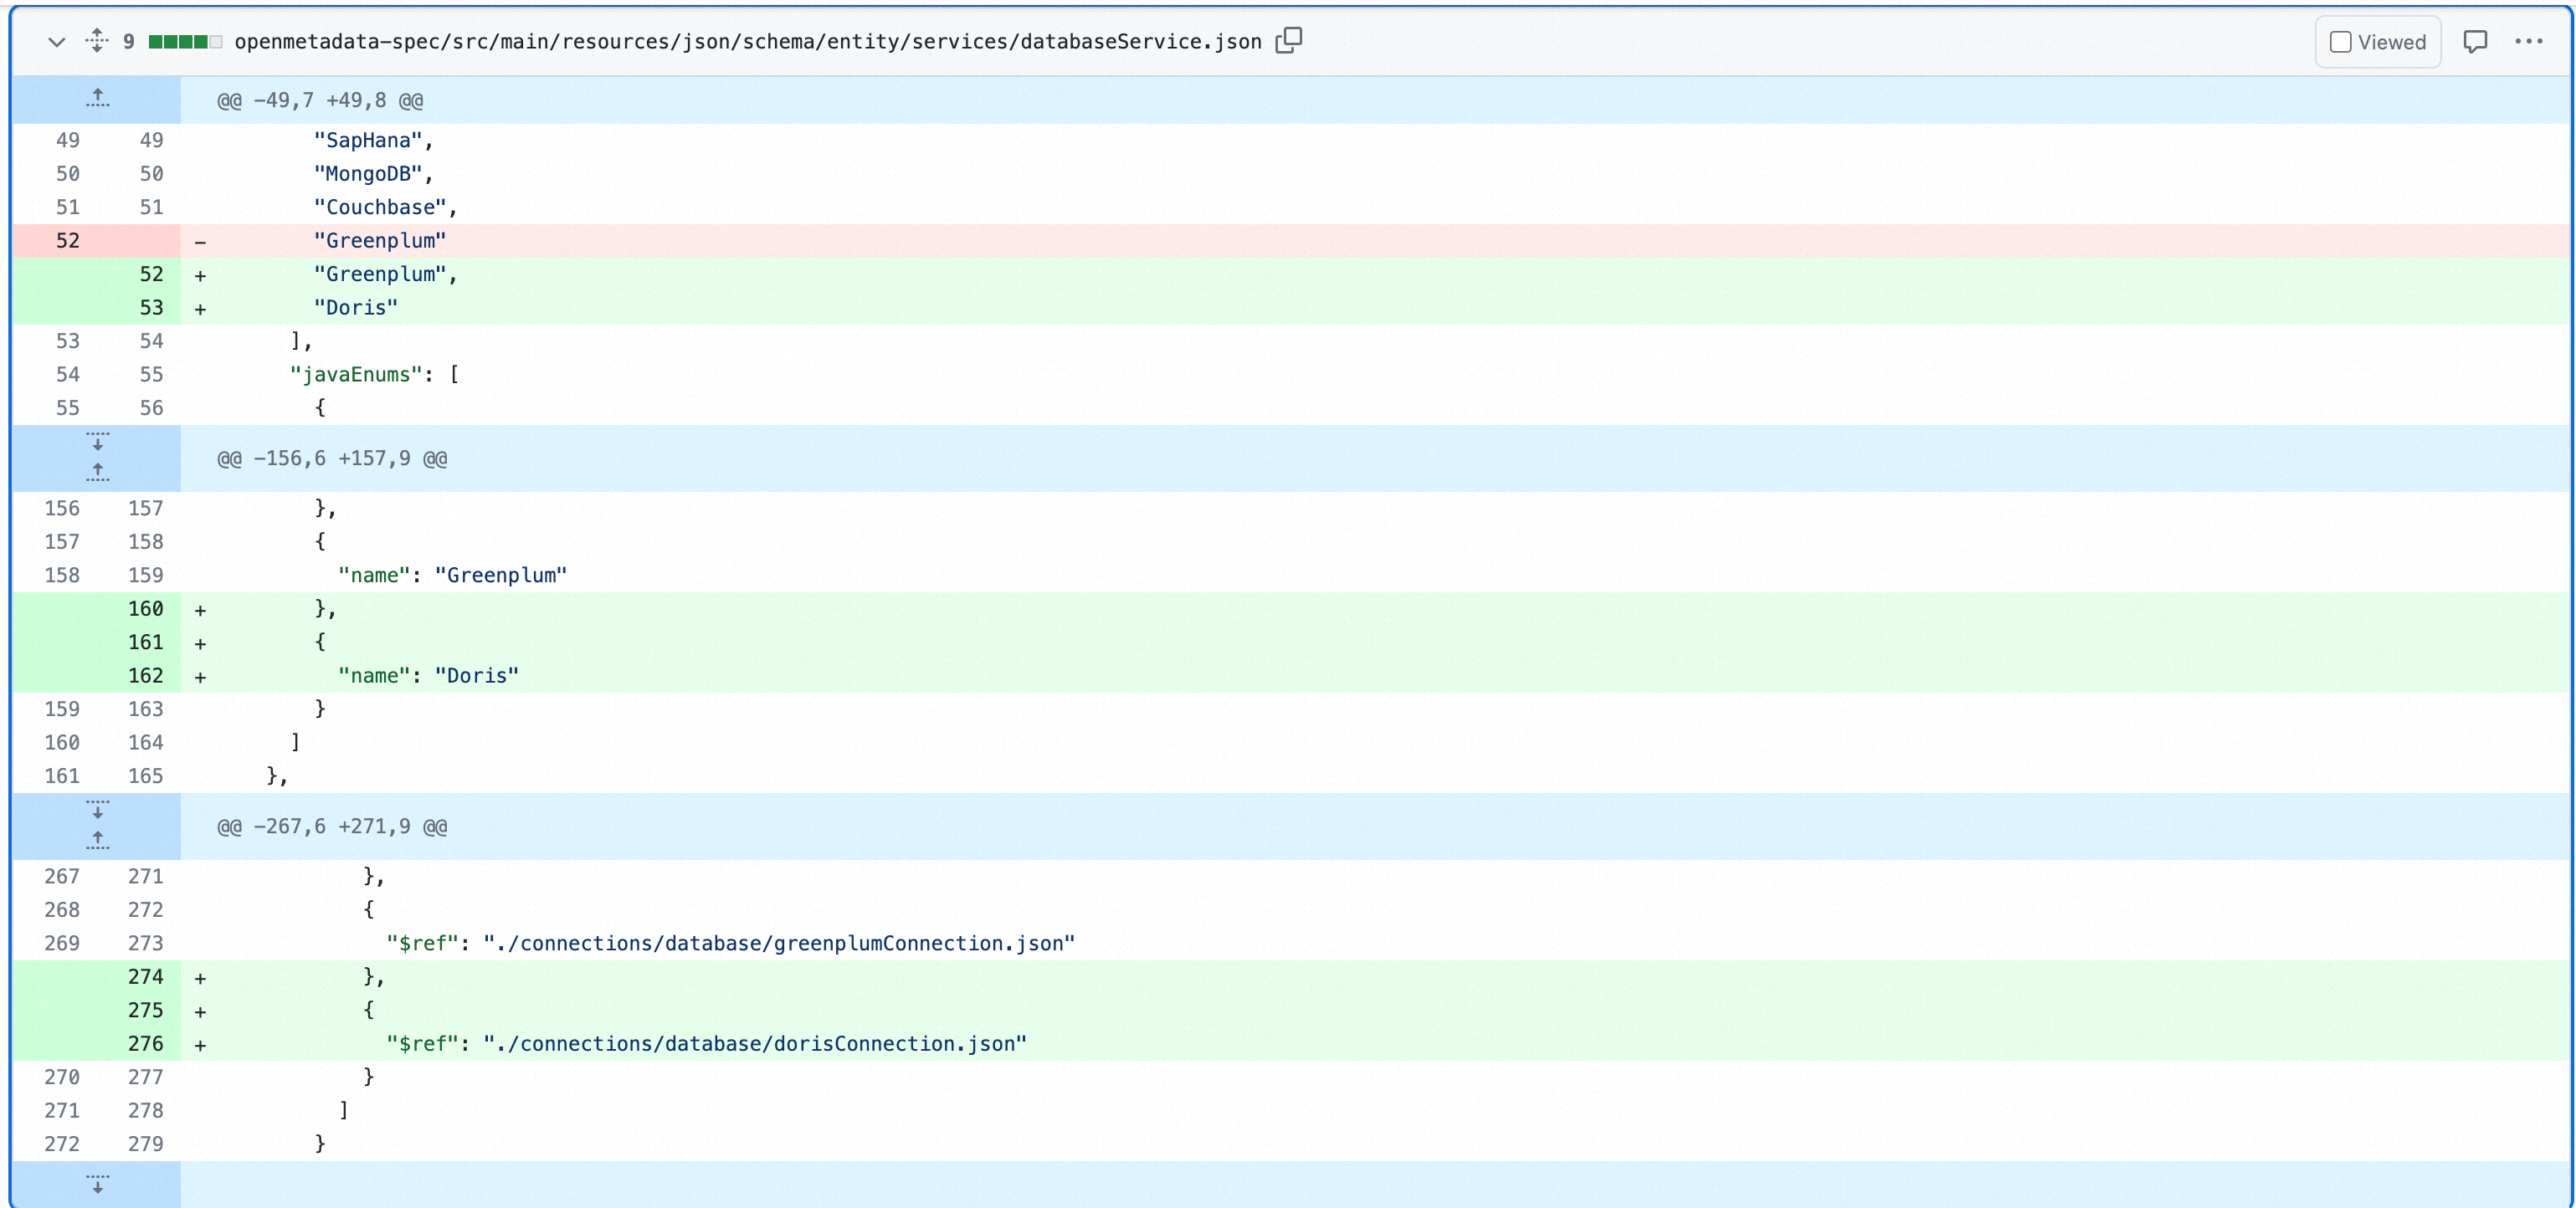Image resolution: width=2576 pixels, height=1208 pixels.
Task: Collapse the databaseService.json file diff
Action: 57,42
